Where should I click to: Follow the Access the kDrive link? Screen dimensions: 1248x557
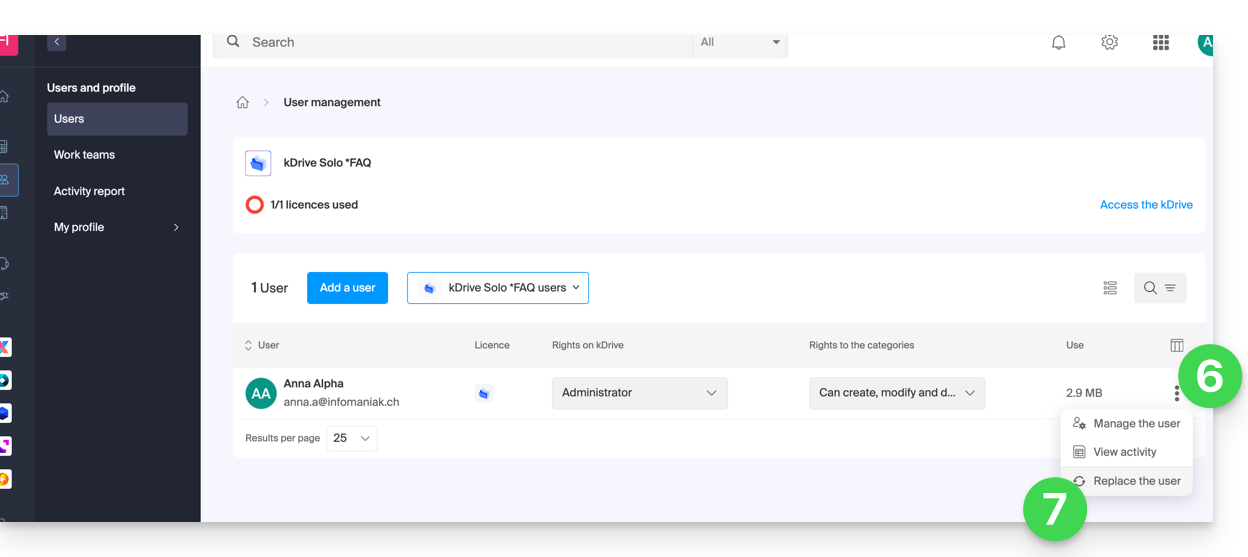(x=1145, y=205)
